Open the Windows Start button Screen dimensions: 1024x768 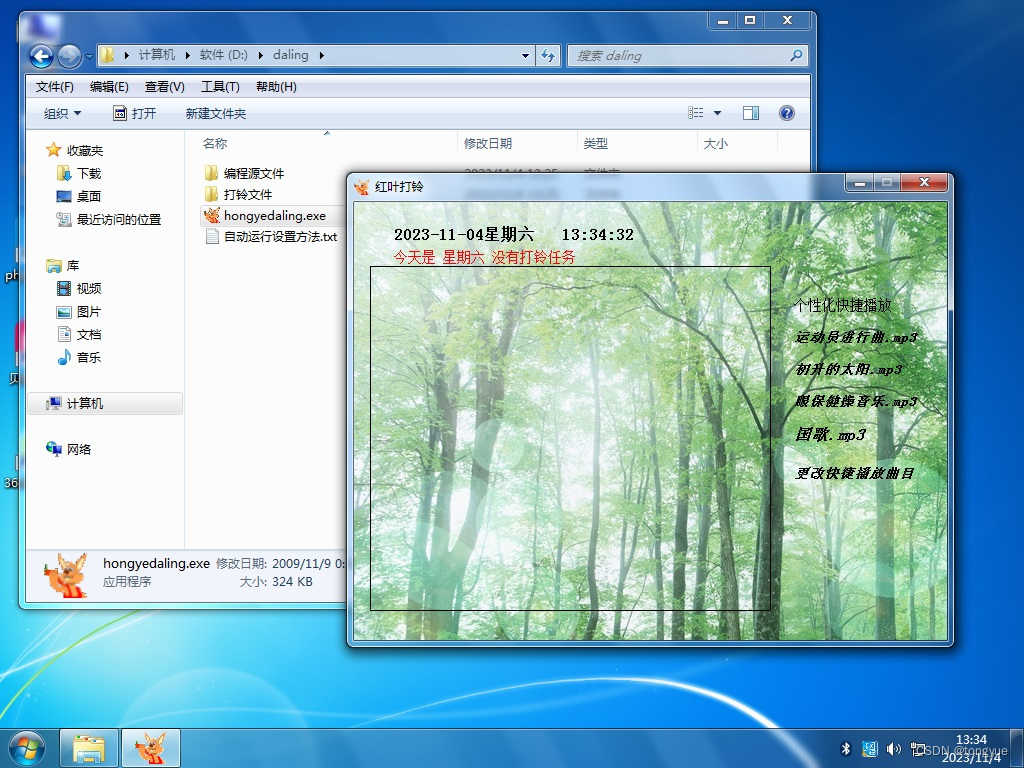(27, 748)
